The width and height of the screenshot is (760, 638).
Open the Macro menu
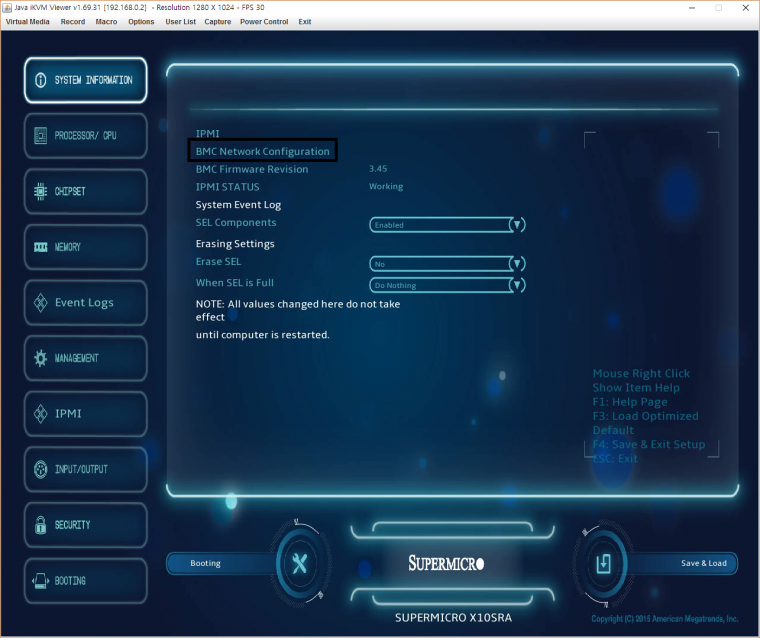(x=106, y=22)
